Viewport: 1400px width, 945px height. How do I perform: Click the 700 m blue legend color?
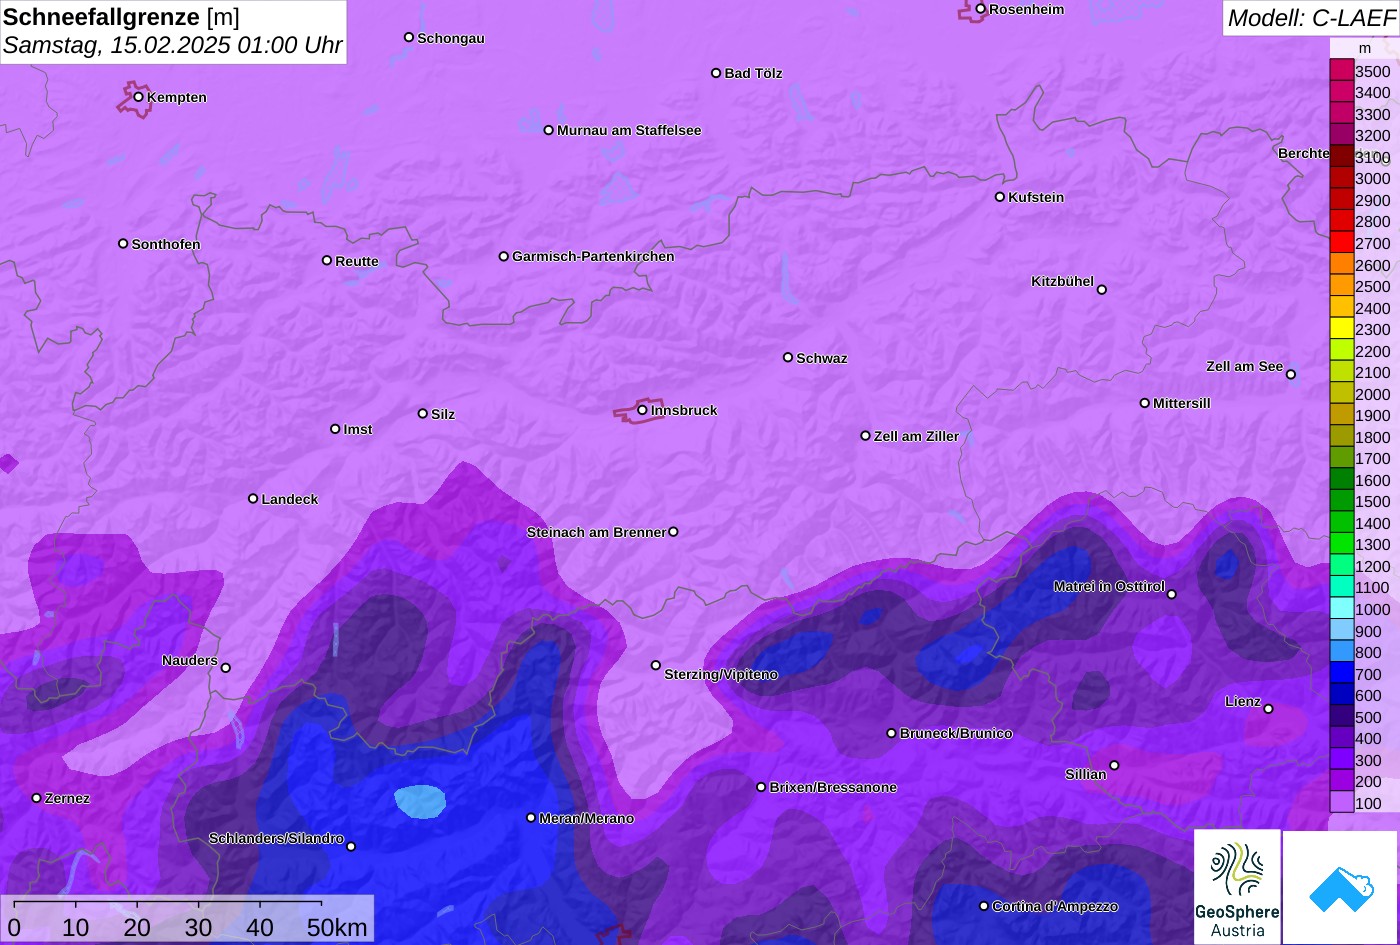point(1341,674)
